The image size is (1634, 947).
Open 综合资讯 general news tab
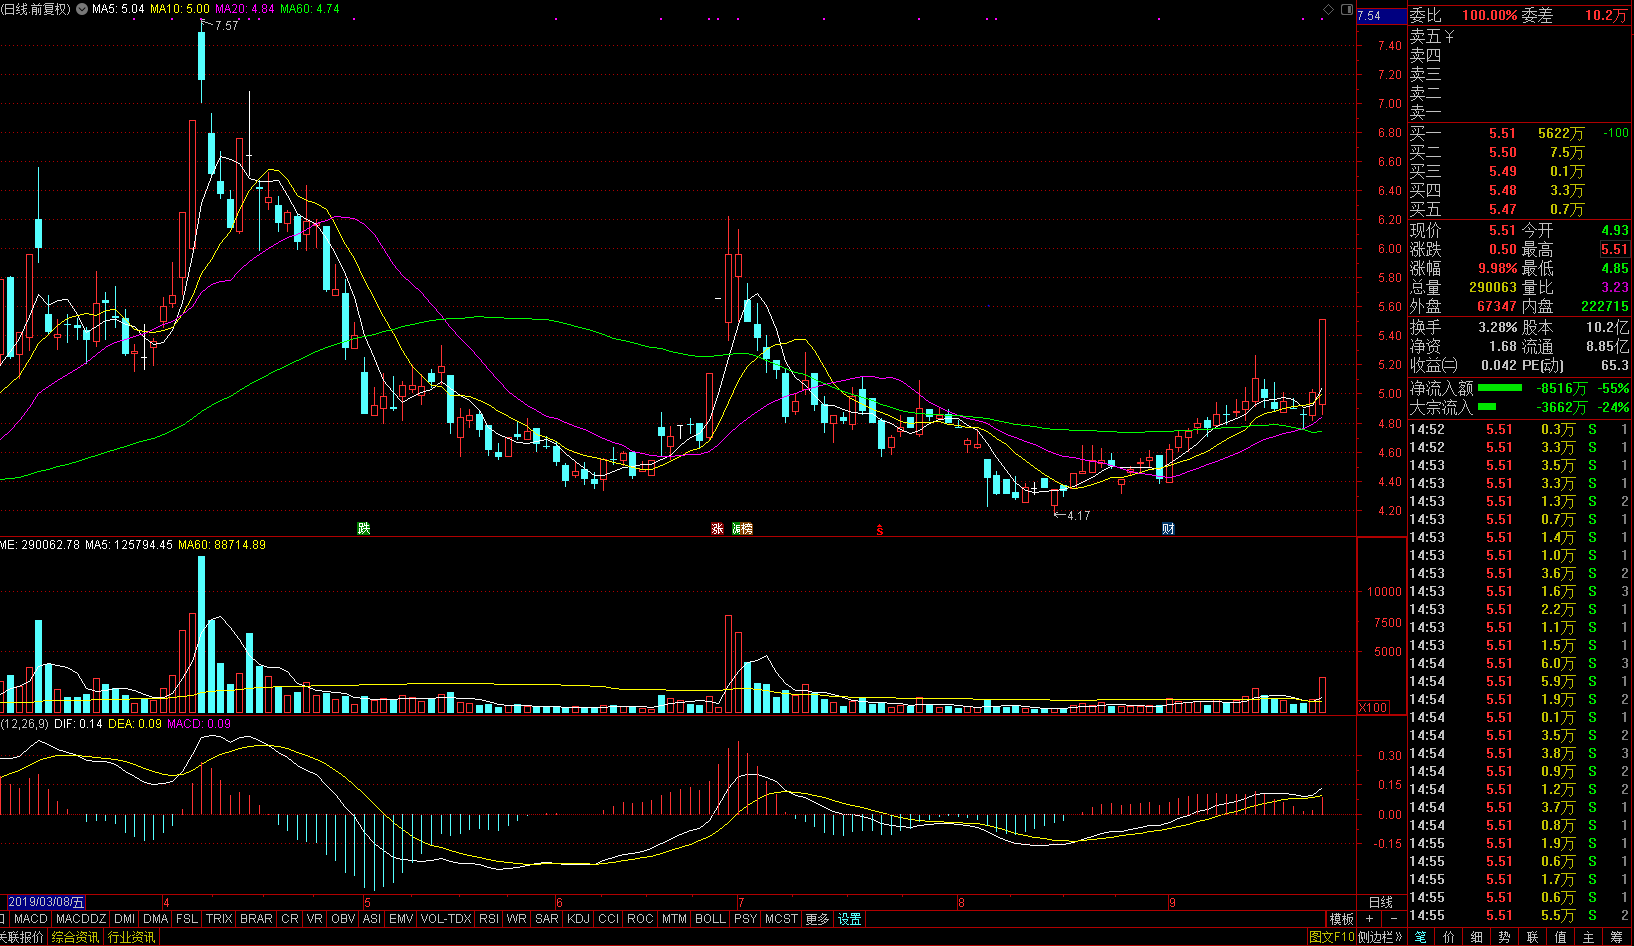pyautogui.click(x=76, y=937)
